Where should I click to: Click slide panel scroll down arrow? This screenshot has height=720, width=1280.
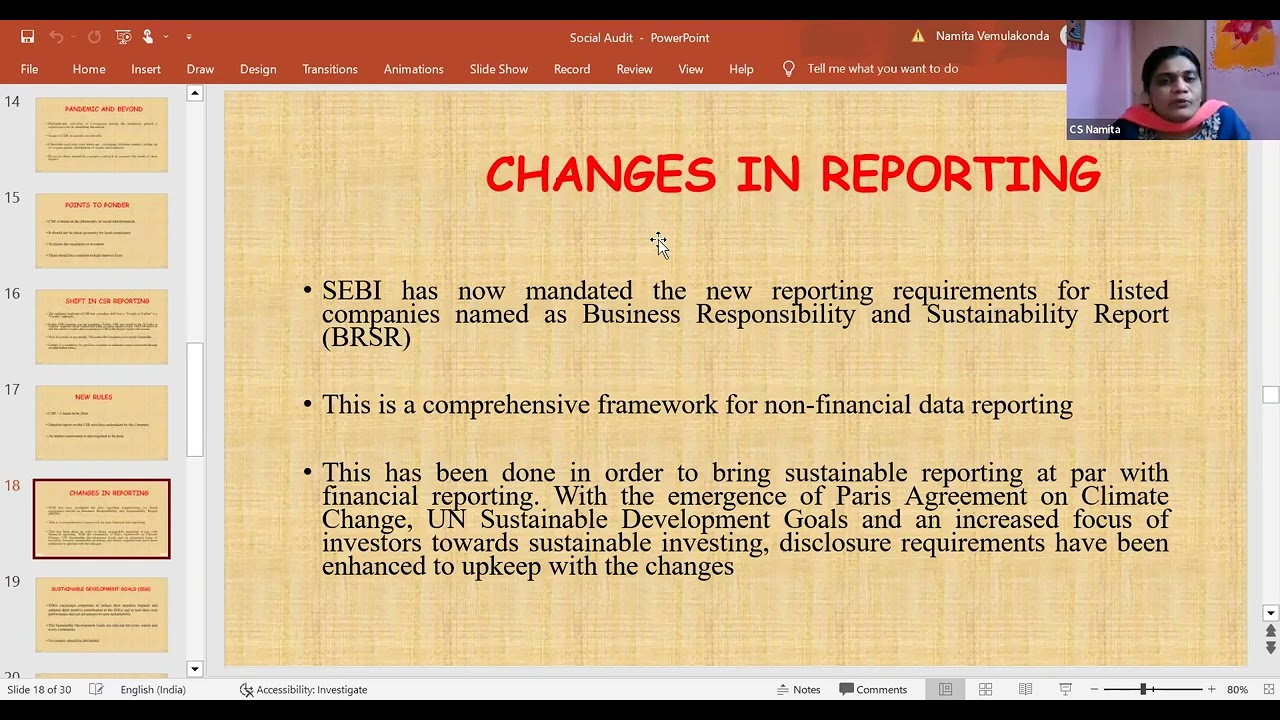pos(195,669)
